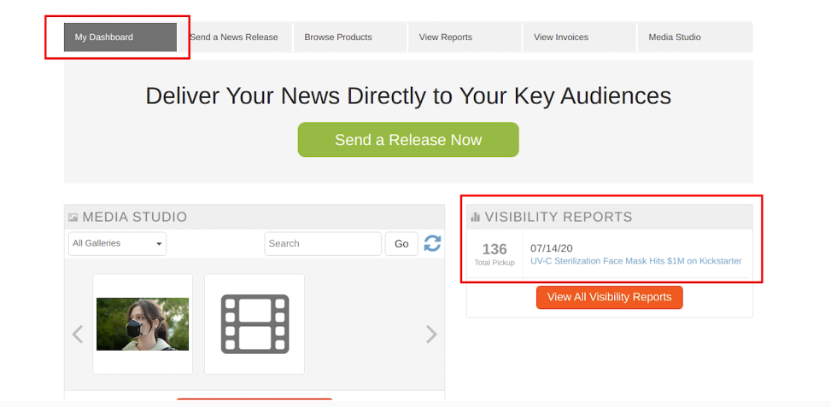Image resolution: width=832 pixels, height=408 pixels.
Task: Open the film strip video thumbnail
Action: pyautogui.click(x=254, y=325)
